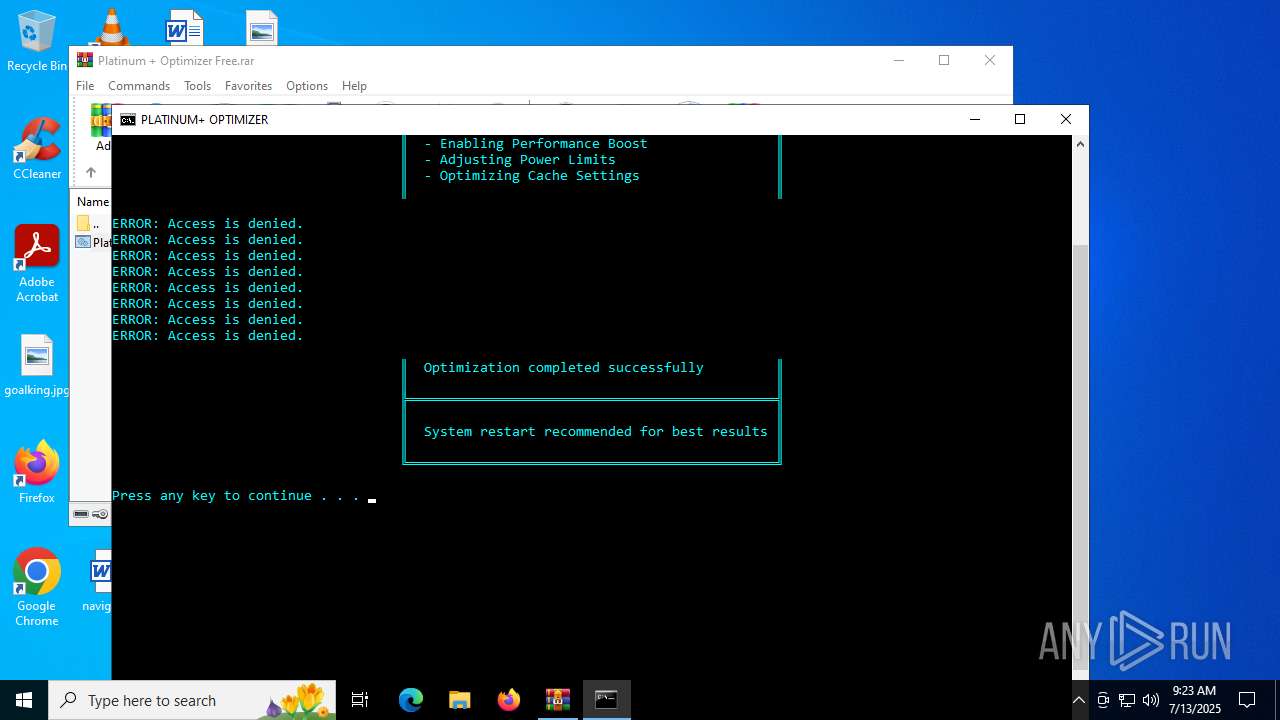The width and height of the screenshot is (1280, 720).
Task: Open the Tools menu in WinRAR
Action: [x=197, y=86]
